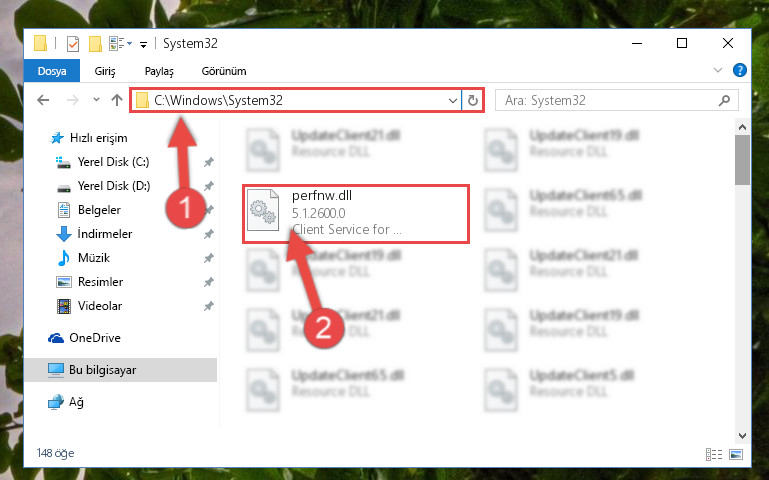Image resolution: width=769 pixels, height=480 pixels.
Task: Open Customize Quick Access Toolbar dropdown
Action: tap(143, 45)
